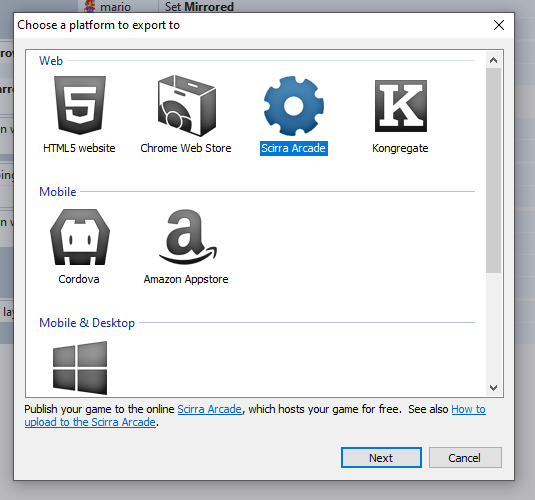Choose the Chrome Web Store icon

pyautogui.click(x=186, y=105)
